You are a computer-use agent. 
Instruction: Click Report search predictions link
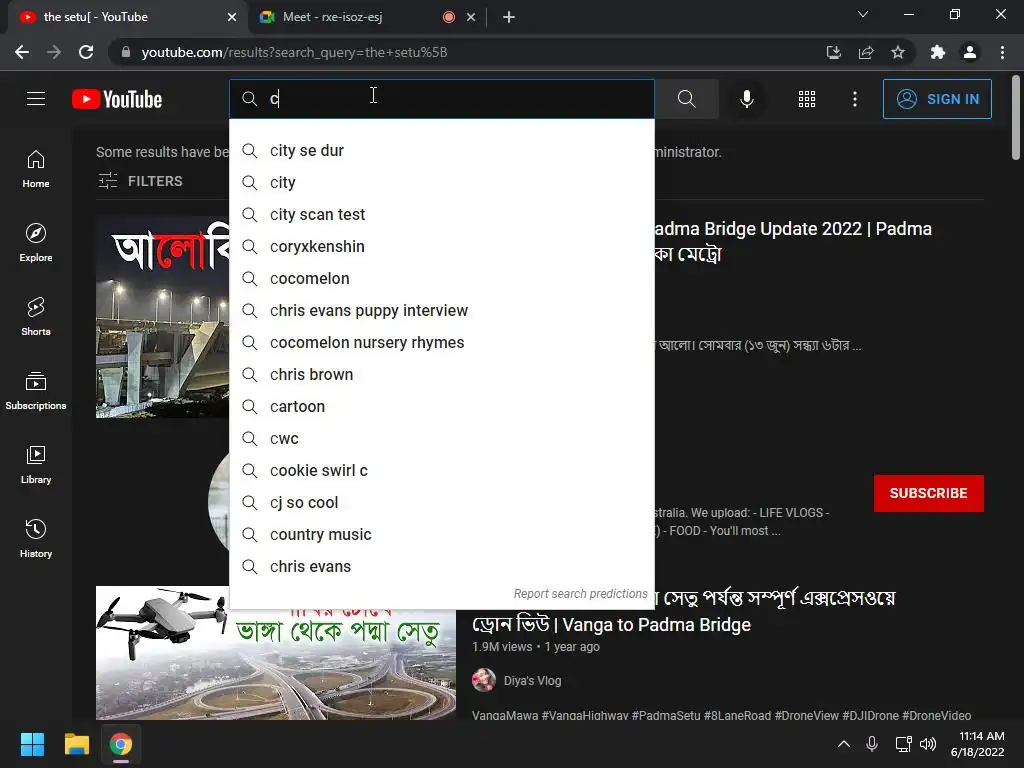point(580,594)
